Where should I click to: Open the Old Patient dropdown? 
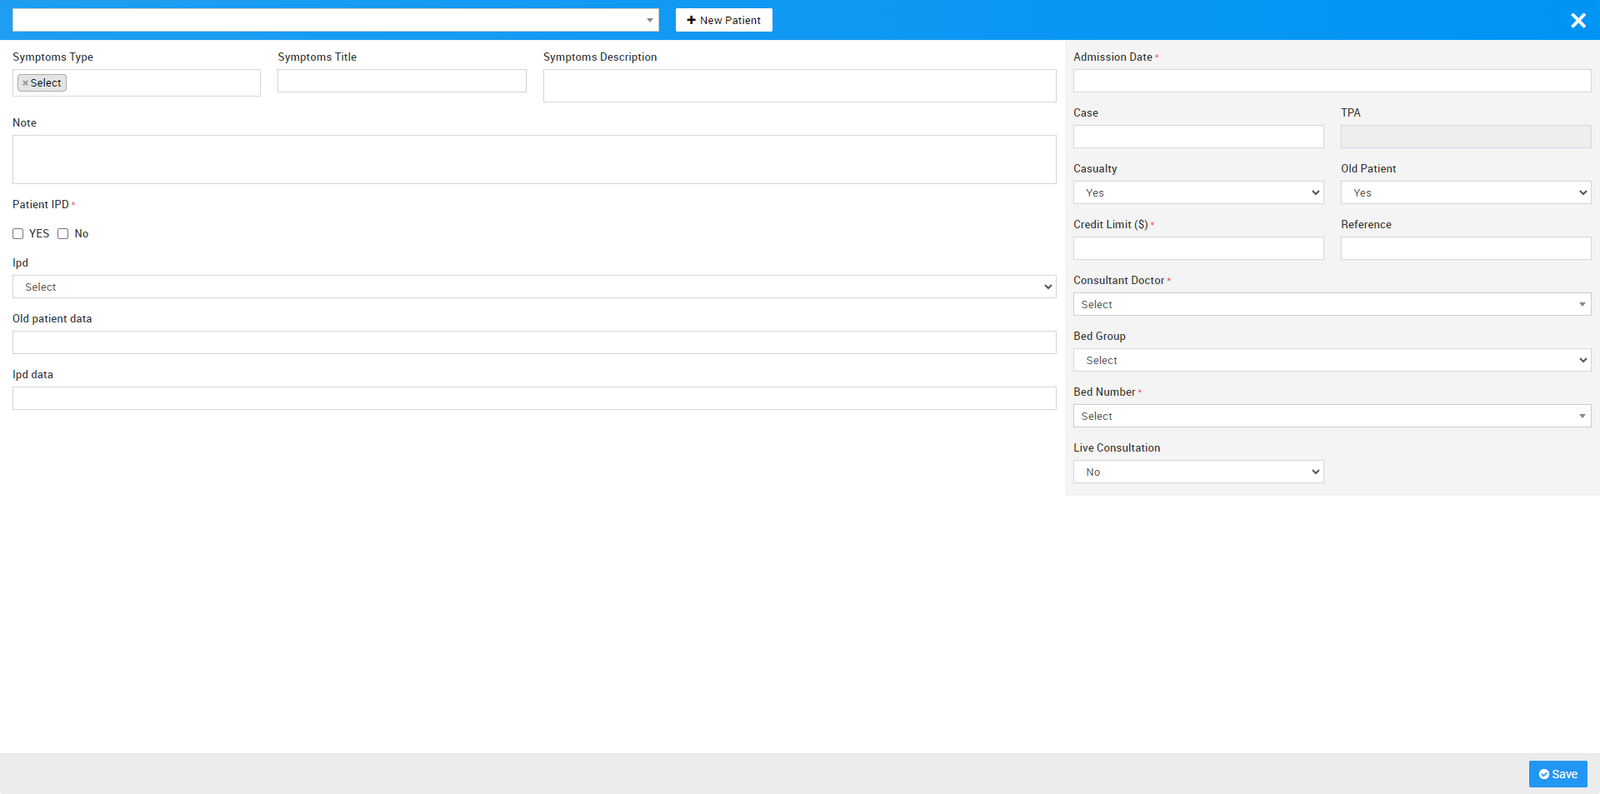click(1465, 193)
